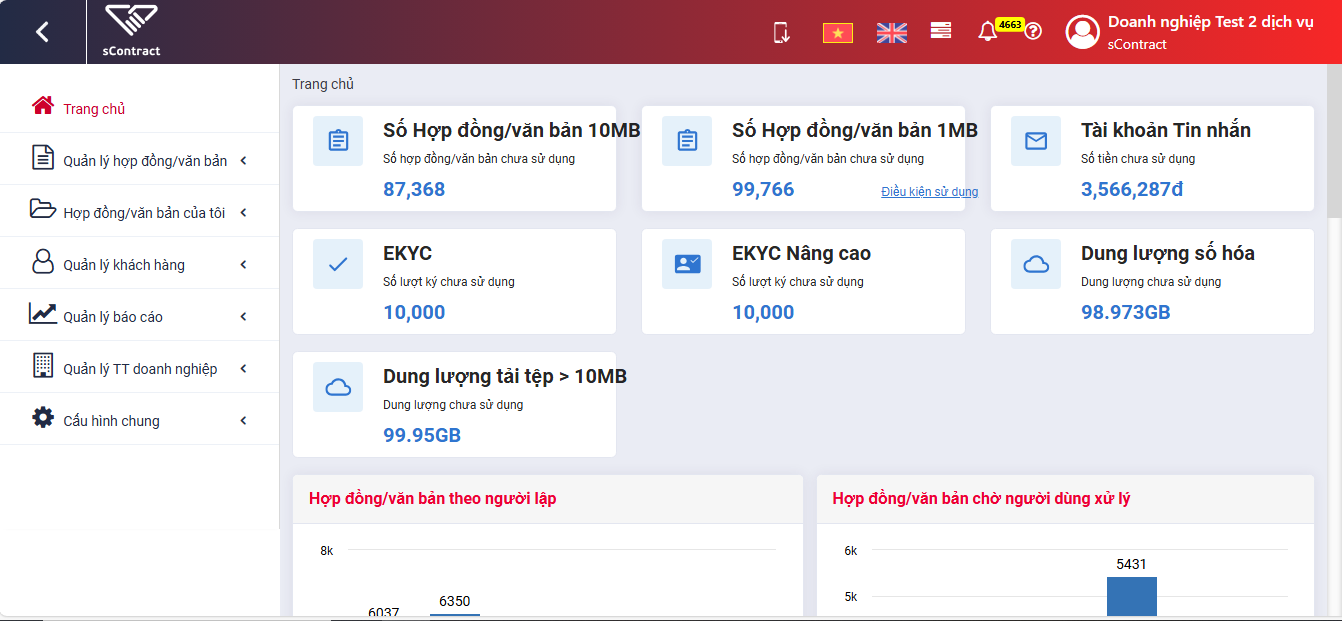Viewport: 1342px width, 621px height.
Task: Open the Điều kiện sử dụng link
Action: point(929,192)
